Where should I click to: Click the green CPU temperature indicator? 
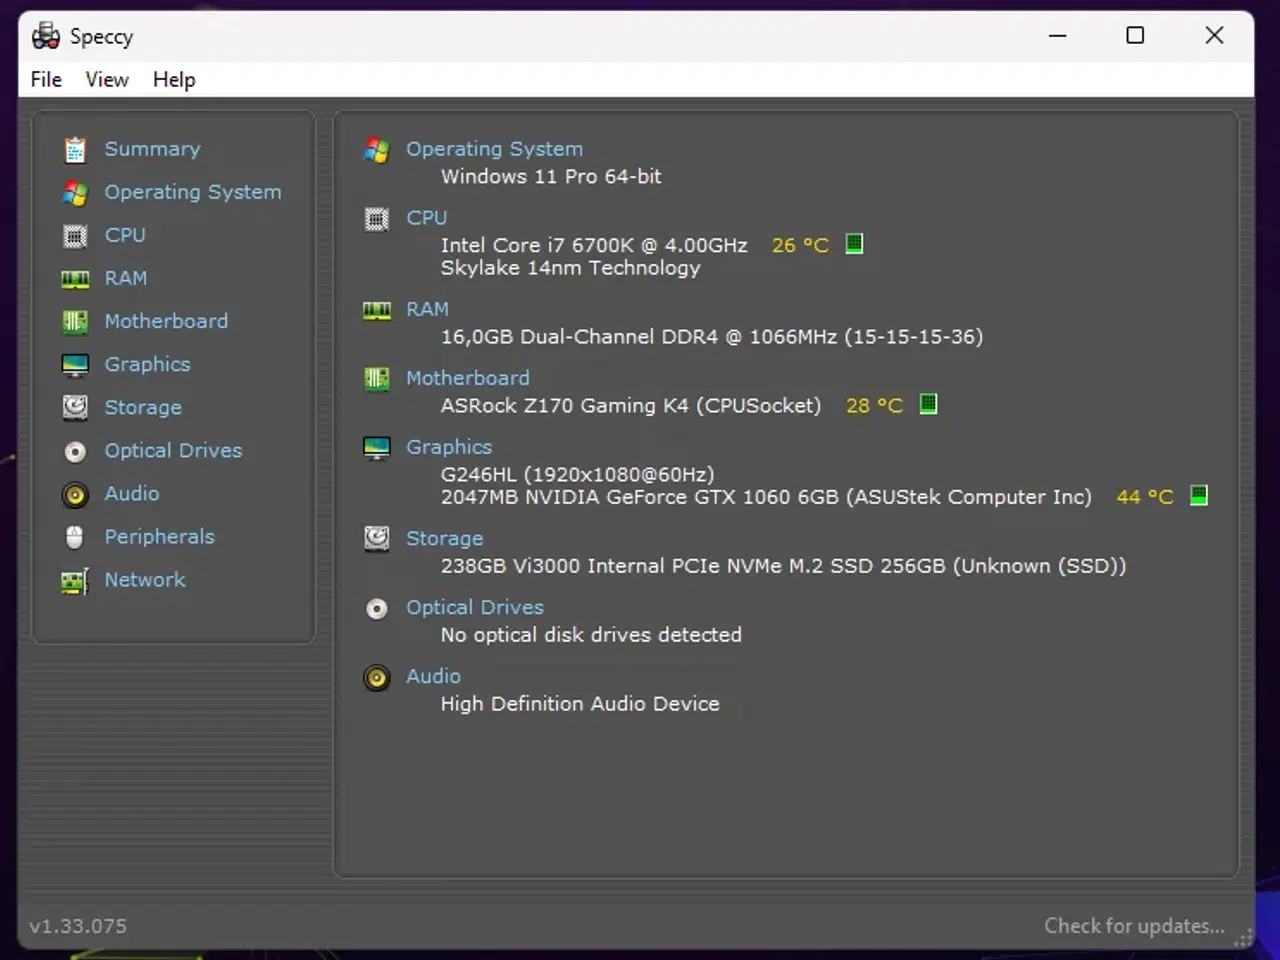pos(853,244)
